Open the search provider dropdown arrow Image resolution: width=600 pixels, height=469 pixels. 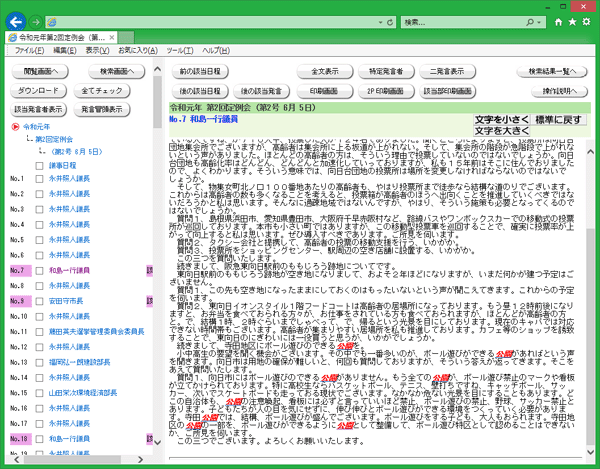tap(539, 22)
